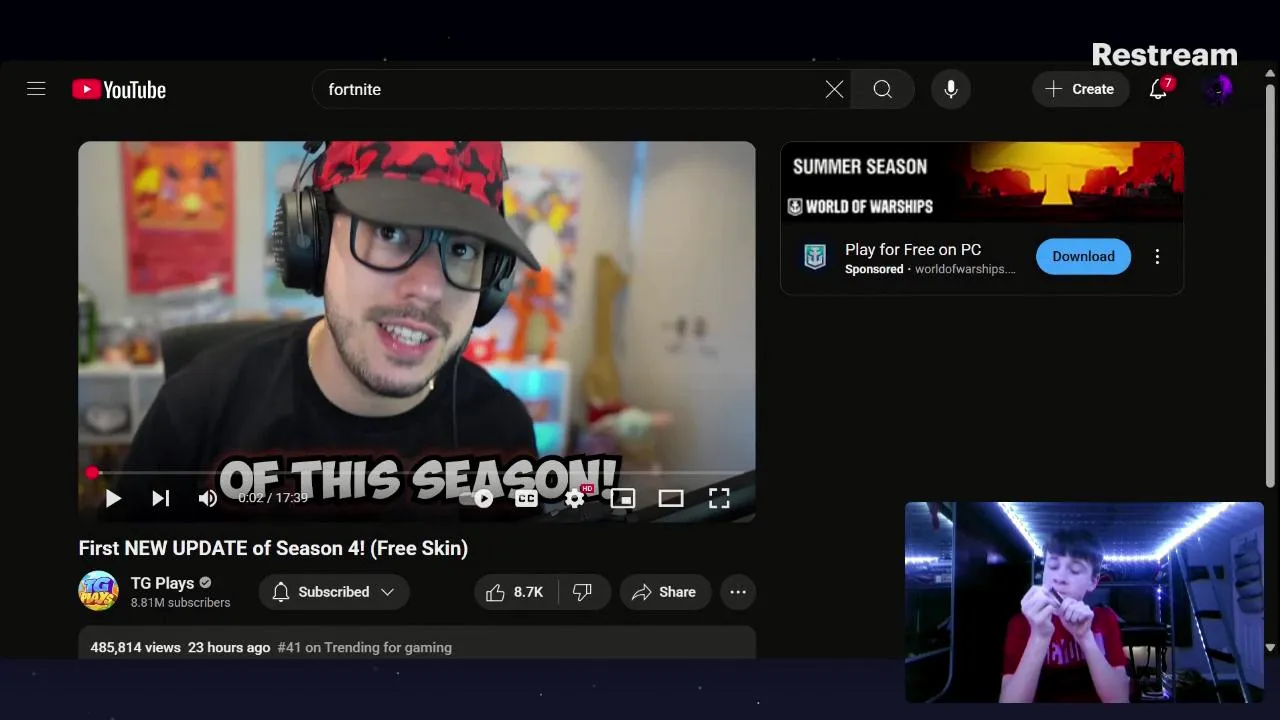Dislike the video

pyautogui.click(x=583, y=592)
